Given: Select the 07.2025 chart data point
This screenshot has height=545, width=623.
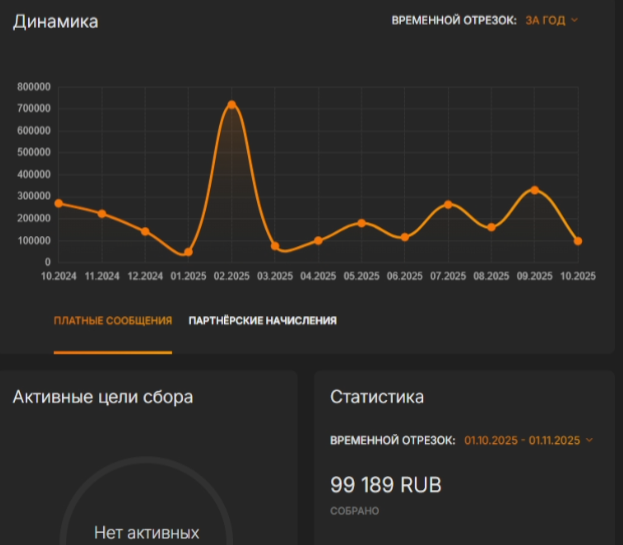Looking at the screenshot, I should 448,205.
